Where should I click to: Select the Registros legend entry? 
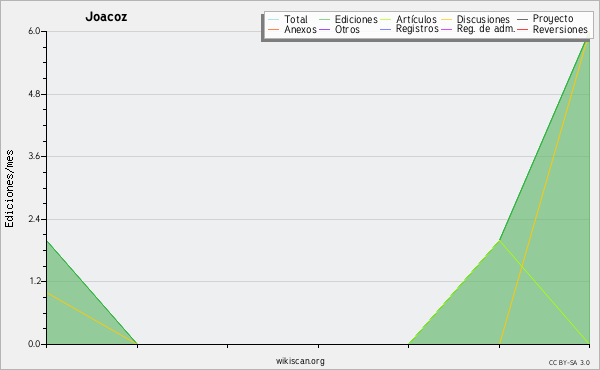click(409, 29)
